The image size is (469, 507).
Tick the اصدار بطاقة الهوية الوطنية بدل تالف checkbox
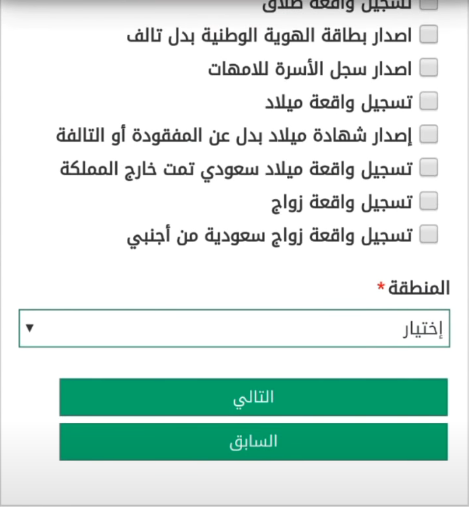point(429,34)
